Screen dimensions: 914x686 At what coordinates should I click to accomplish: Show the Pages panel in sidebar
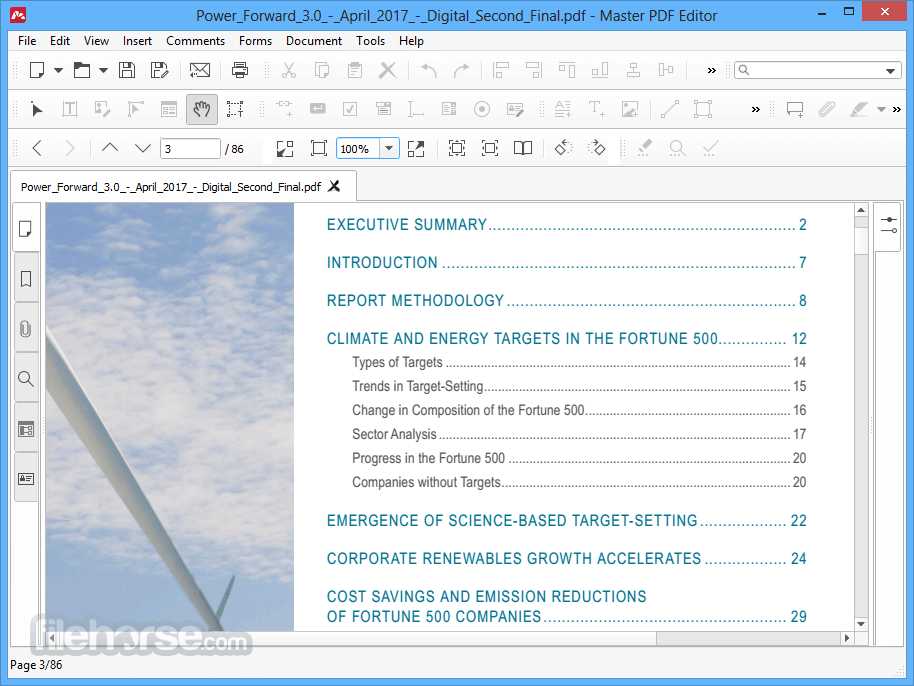[26, 228]
